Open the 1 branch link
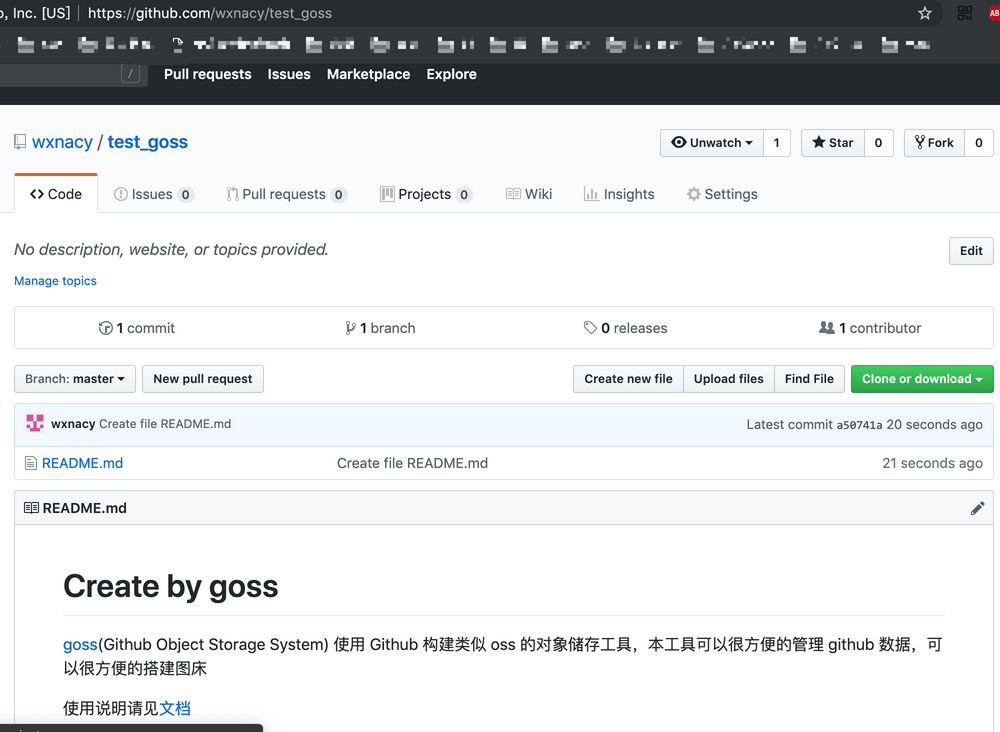The image size is (1000, 732). click(x=380, y=328)
